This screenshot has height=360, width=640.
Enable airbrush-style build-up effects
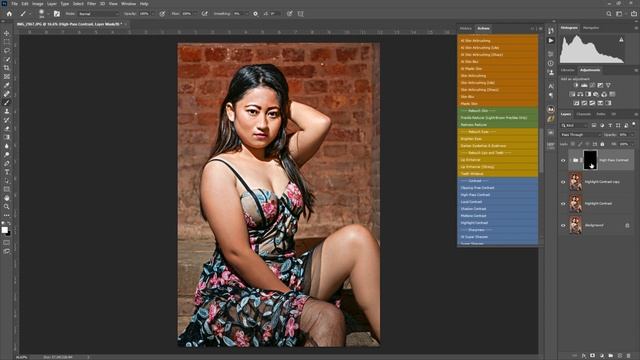[205, 13]
